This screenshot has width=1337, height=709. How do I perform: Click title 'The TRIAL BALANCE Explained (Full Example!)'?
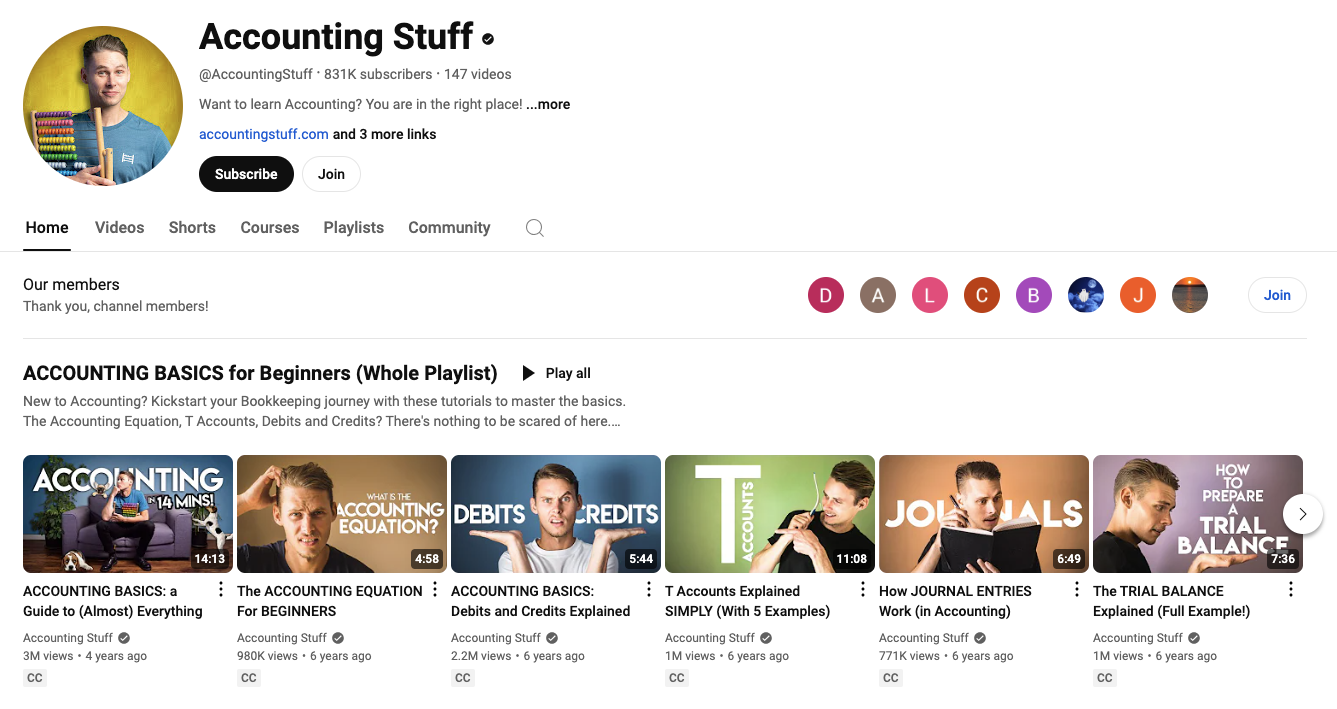coord(1172,601)
